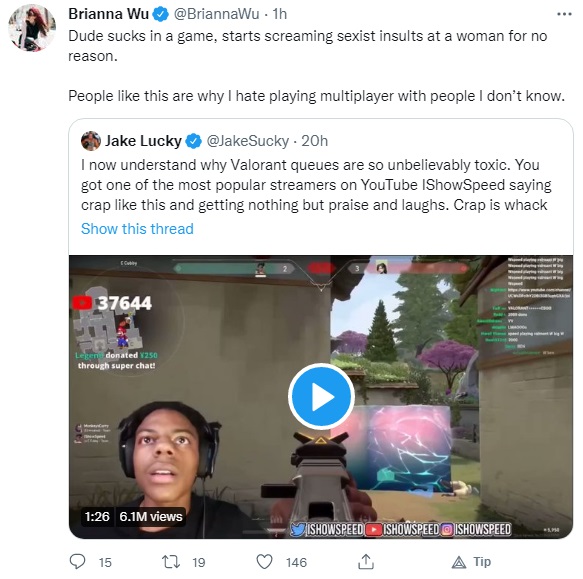Viewport: 583px width, 579px height.
Task: Open the reply speech bubble icon
Action: coord(77,562)
